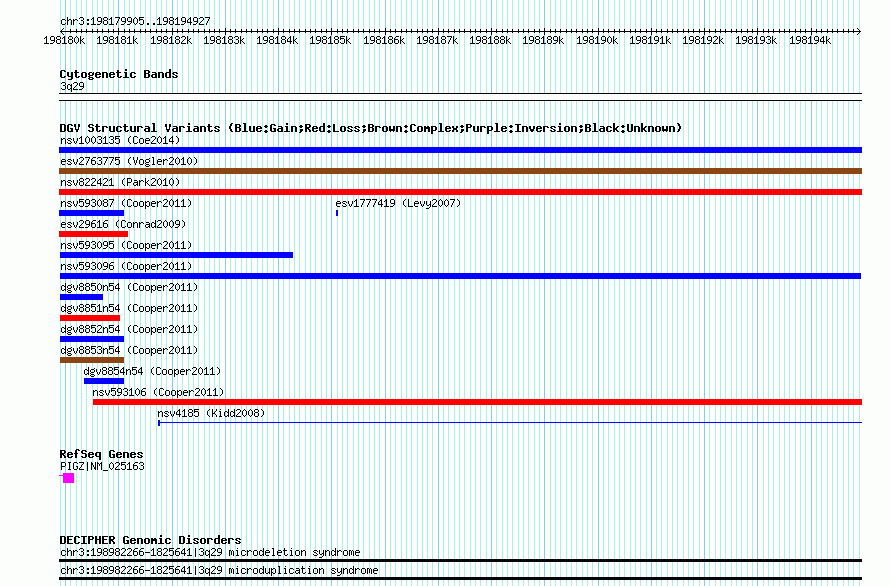Click the small esv1777419 (Levy2007) marker
The height and width of the screenshot is (586, 890).
click(337, 213)
